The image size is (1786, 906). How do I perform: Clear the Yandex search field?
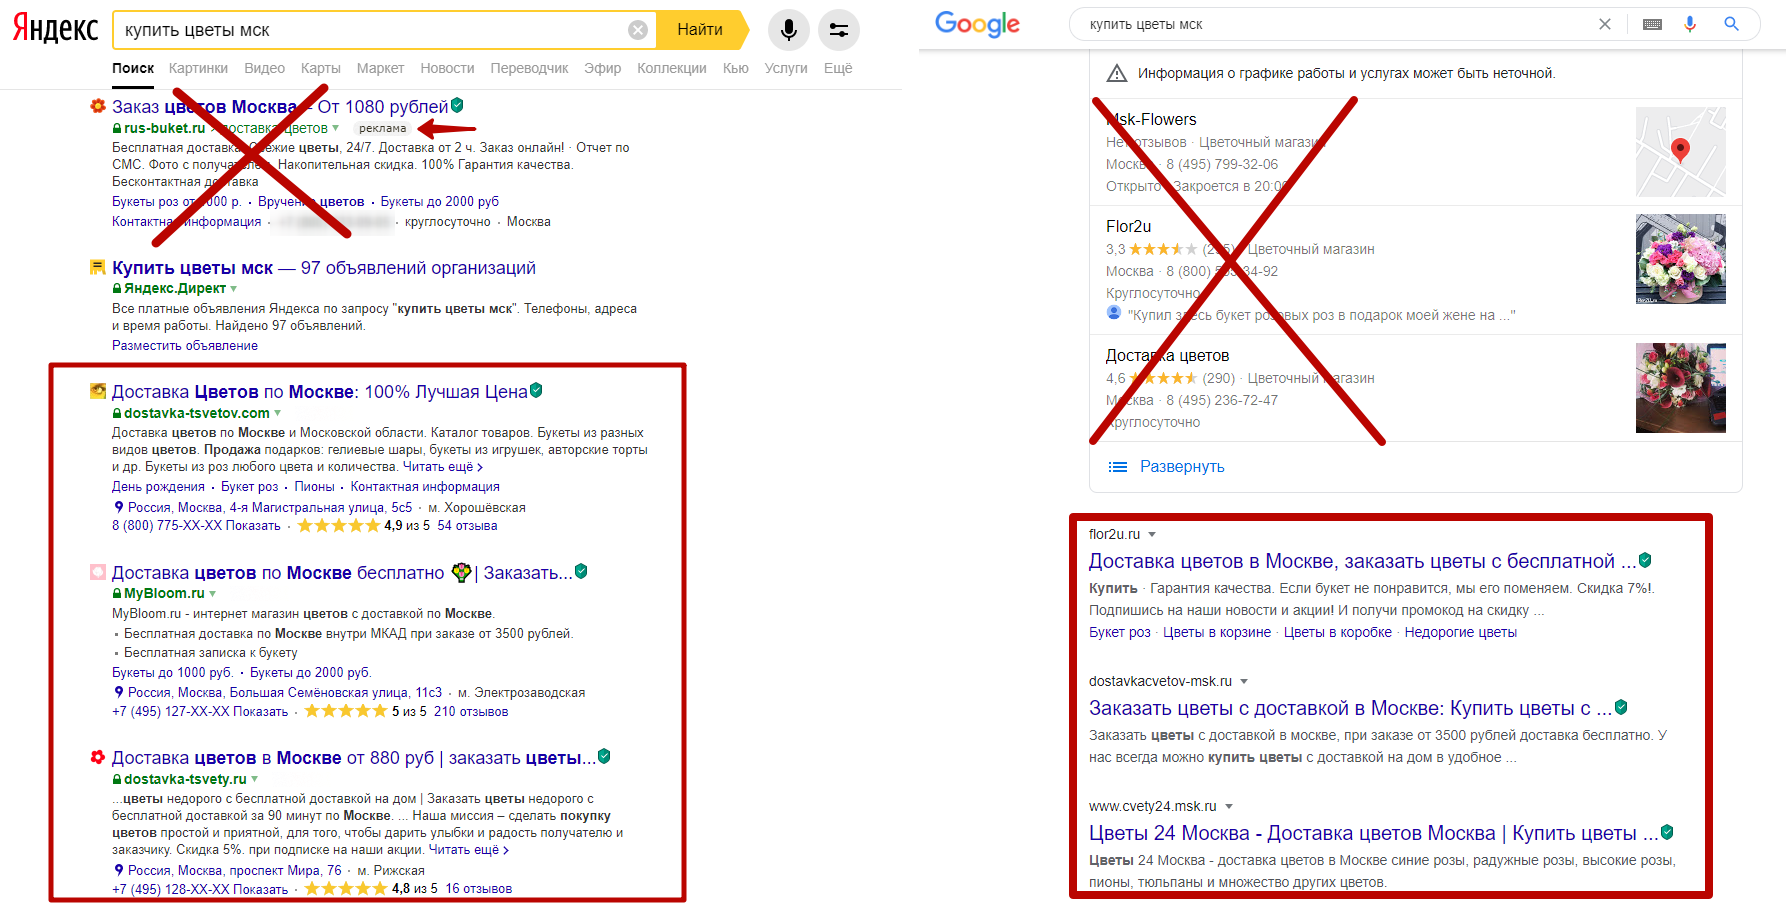tap(638, 30)
